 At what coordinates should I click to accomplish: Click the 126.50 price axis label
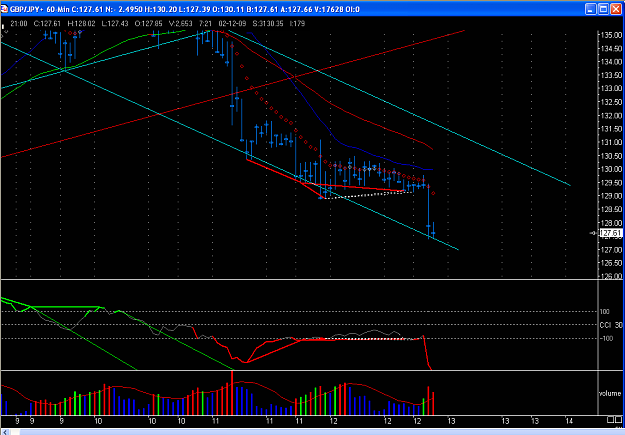(611, 263)
